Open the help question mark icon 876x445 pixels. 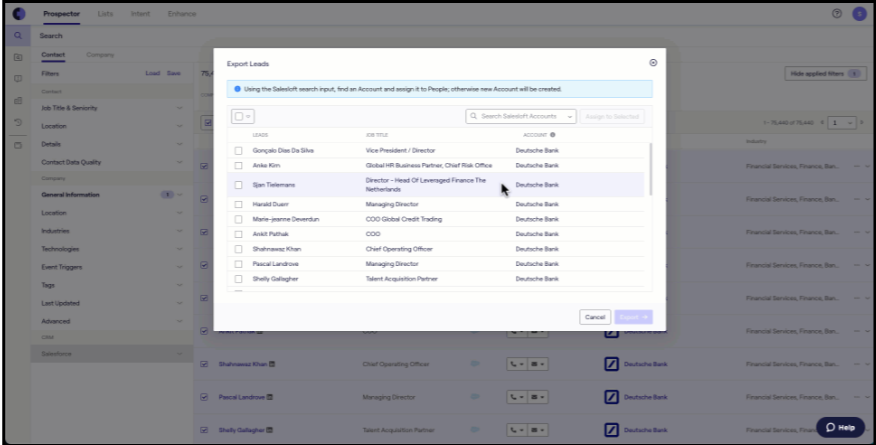836,13
